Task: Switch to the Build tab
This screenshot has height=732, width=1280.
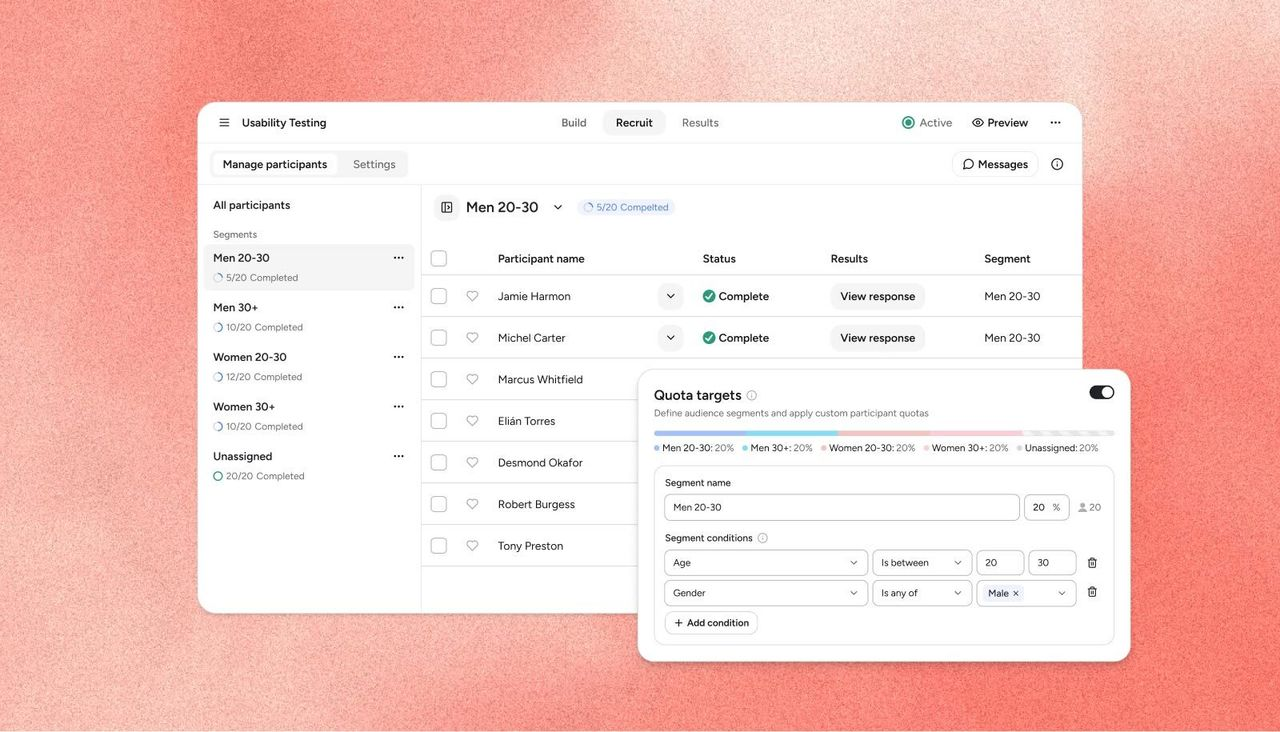Action: point(574,123)
